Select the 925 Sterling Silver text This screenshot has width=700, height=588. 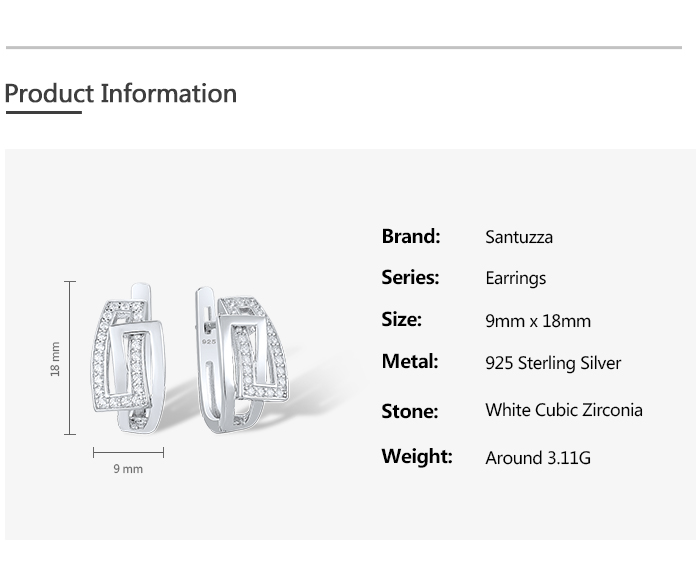click(x=553, y=363)
